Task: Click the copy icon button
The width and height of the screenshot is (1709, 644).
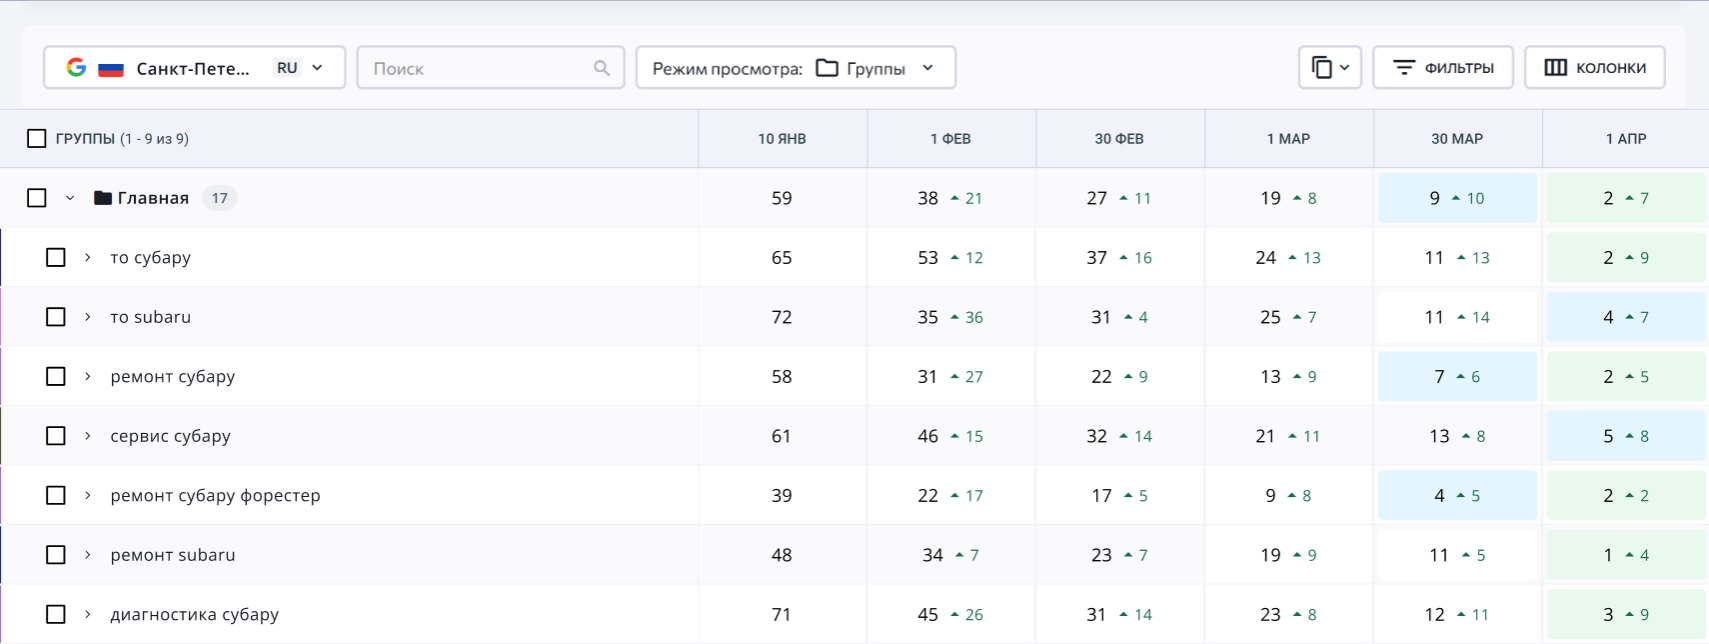Action: (1322, 68)
